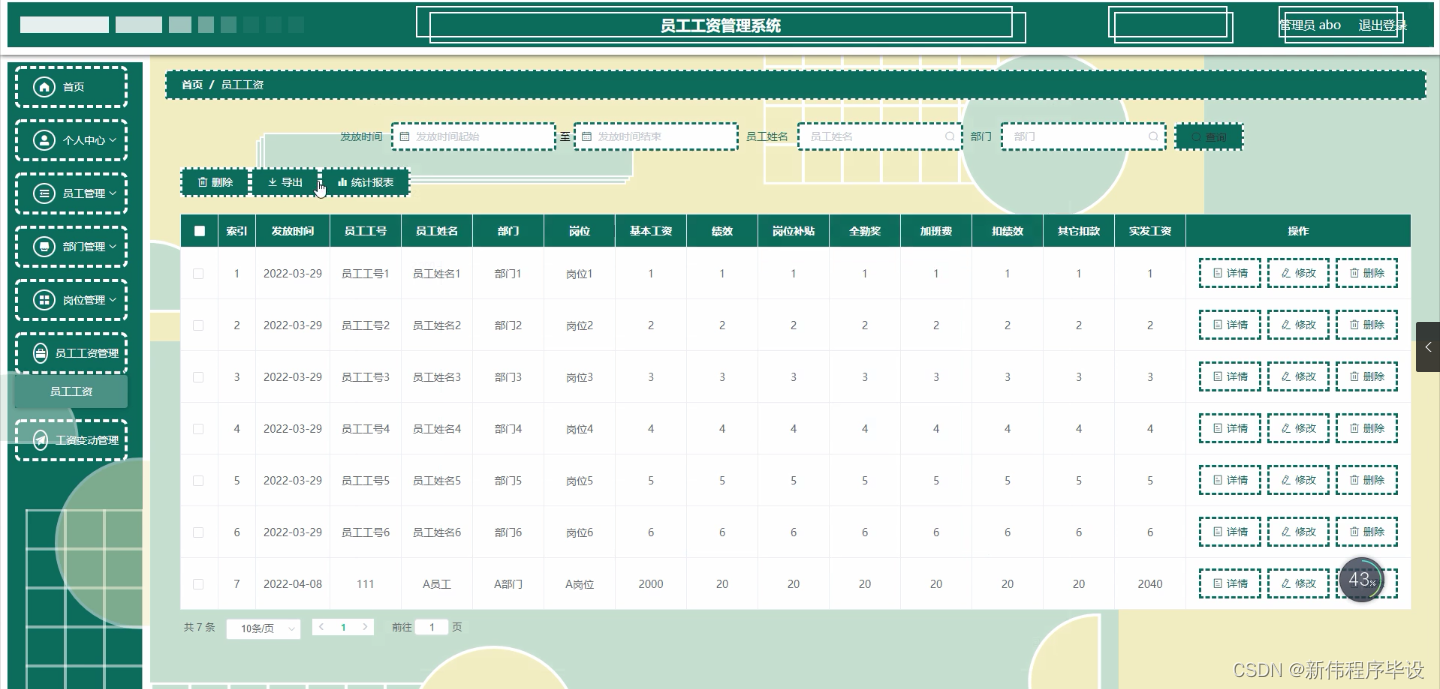
Task: Click the 个人中心 user icon
Action: point(44,140)
